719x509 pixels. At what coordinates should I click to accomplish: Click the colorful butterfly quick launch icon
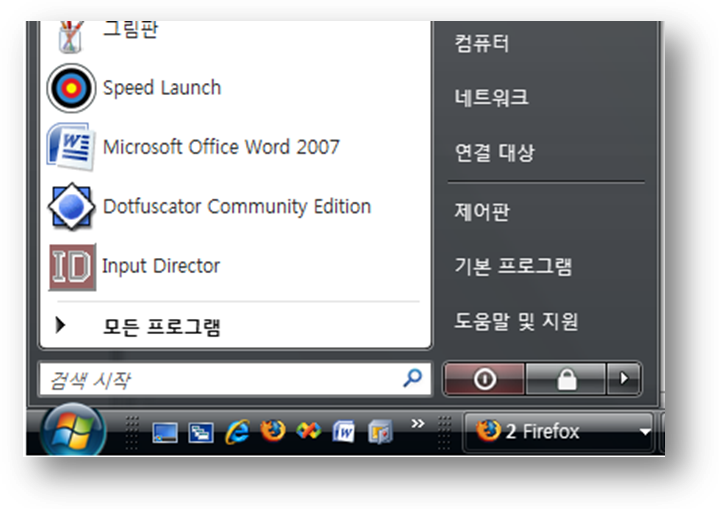coord(309,431)
